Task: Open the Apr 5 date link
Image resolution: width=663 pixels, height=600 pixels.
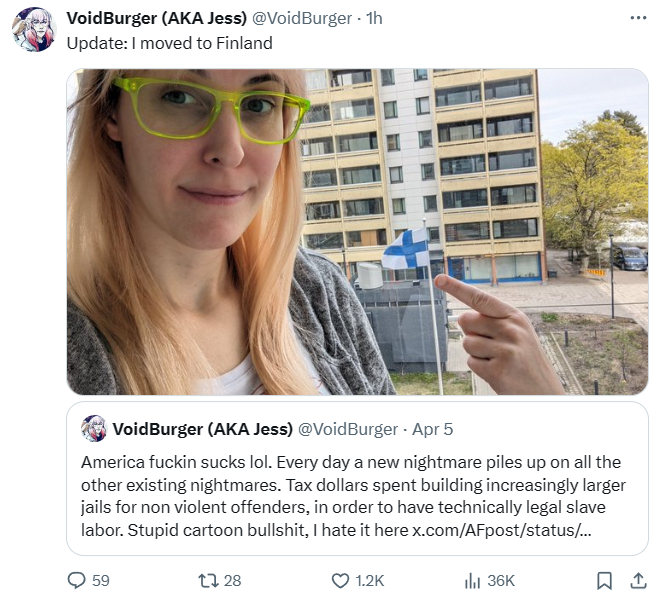Action: (x=432, y=429)
